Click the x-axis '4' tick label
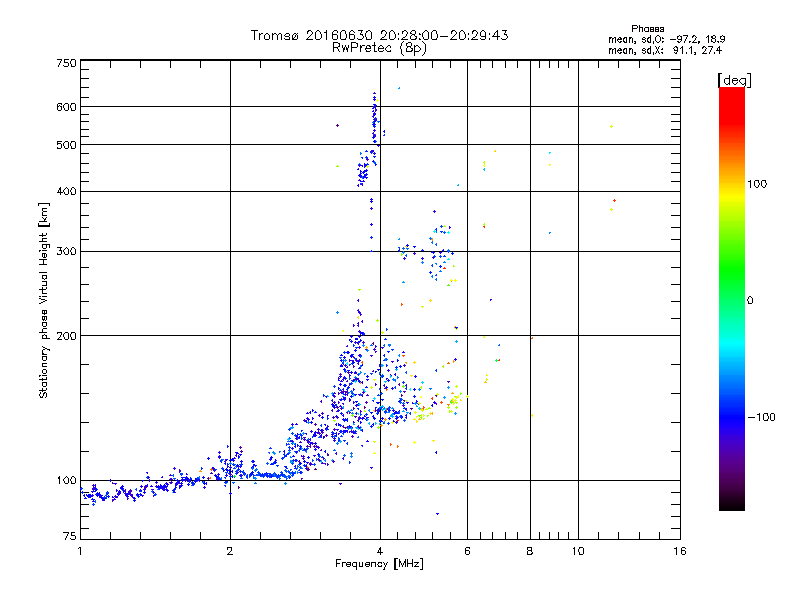 [x=380, y=551]
